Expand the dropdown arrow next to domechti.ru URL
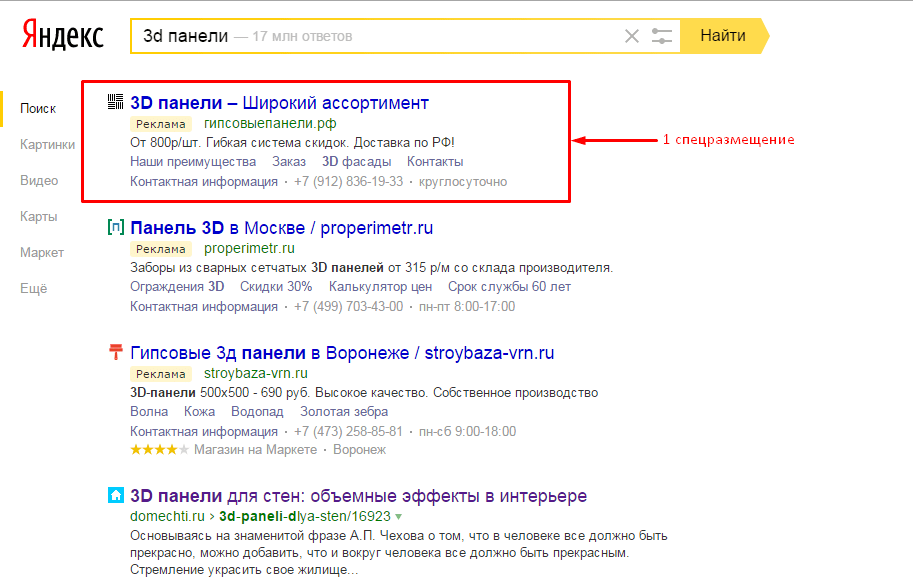 coord(399,517)
